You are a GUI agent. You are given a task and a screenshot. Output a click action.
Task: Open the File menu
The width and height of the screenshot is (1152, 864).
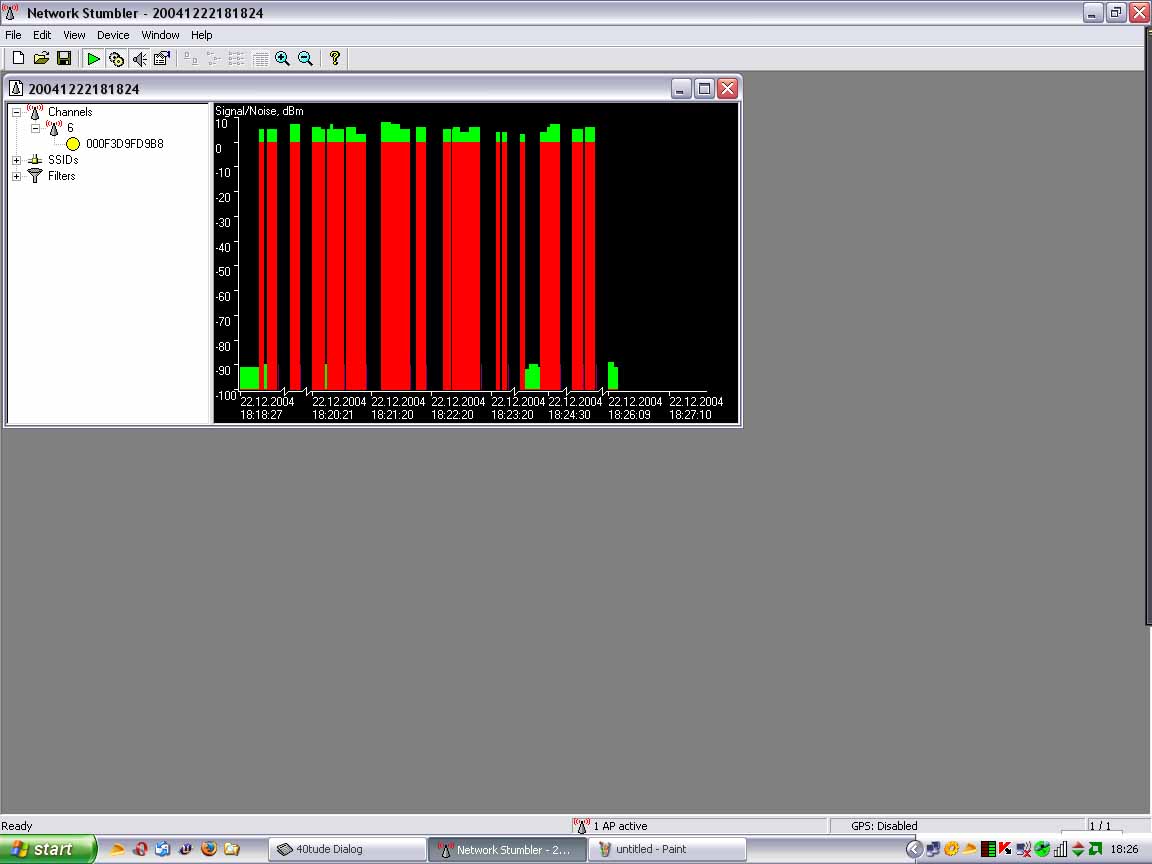[13, 35]
